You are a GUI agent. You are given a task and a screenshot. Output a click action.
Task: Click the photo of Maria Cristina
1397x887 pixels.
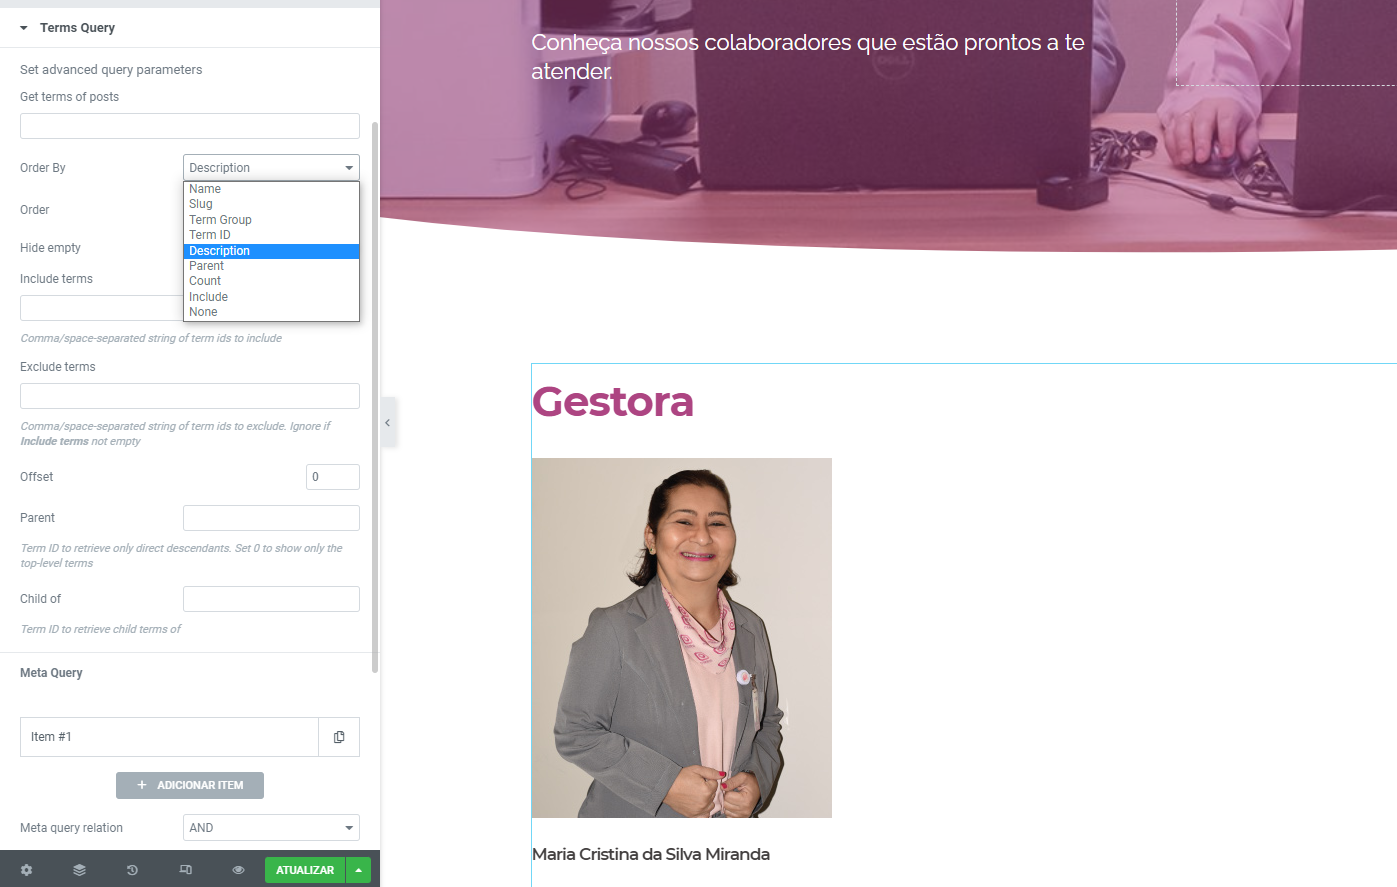click(x=682, y=638)
